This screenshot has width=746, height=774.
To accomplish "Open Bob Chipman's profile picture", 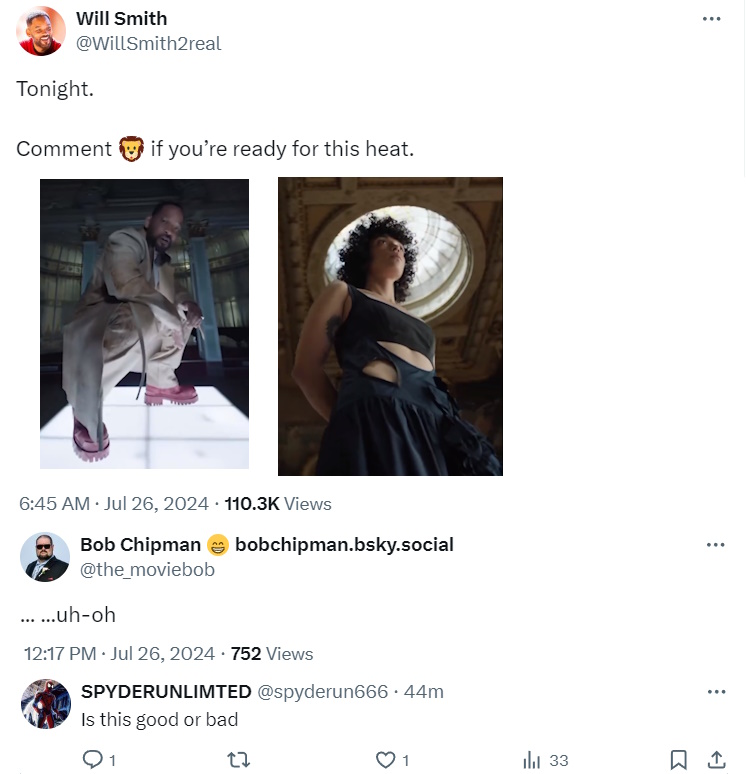I will tap(45, 557).
